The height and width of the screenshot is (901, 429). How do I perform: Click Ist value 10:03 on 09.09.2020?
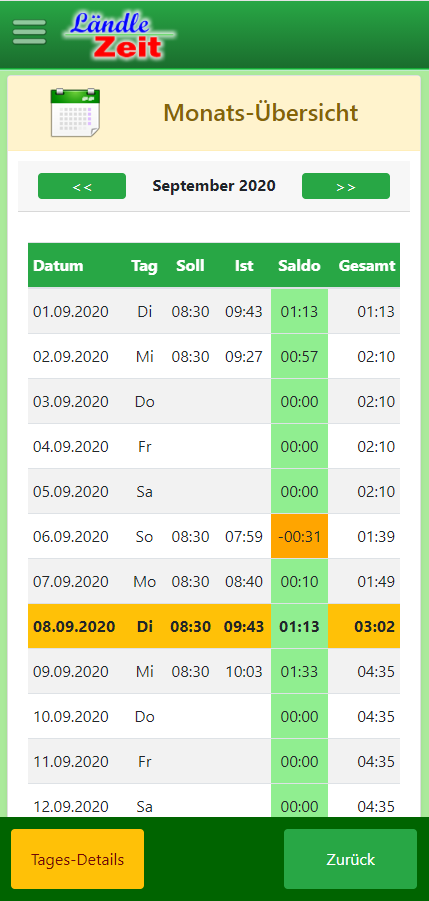point(244,671)
